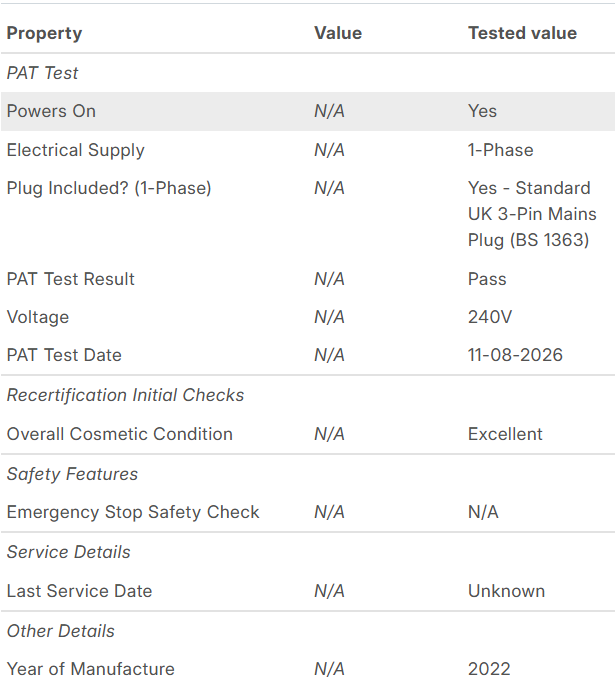
Task: Click the Standard UK 3-Pin Mains Plug text
Action: point(532,214)
